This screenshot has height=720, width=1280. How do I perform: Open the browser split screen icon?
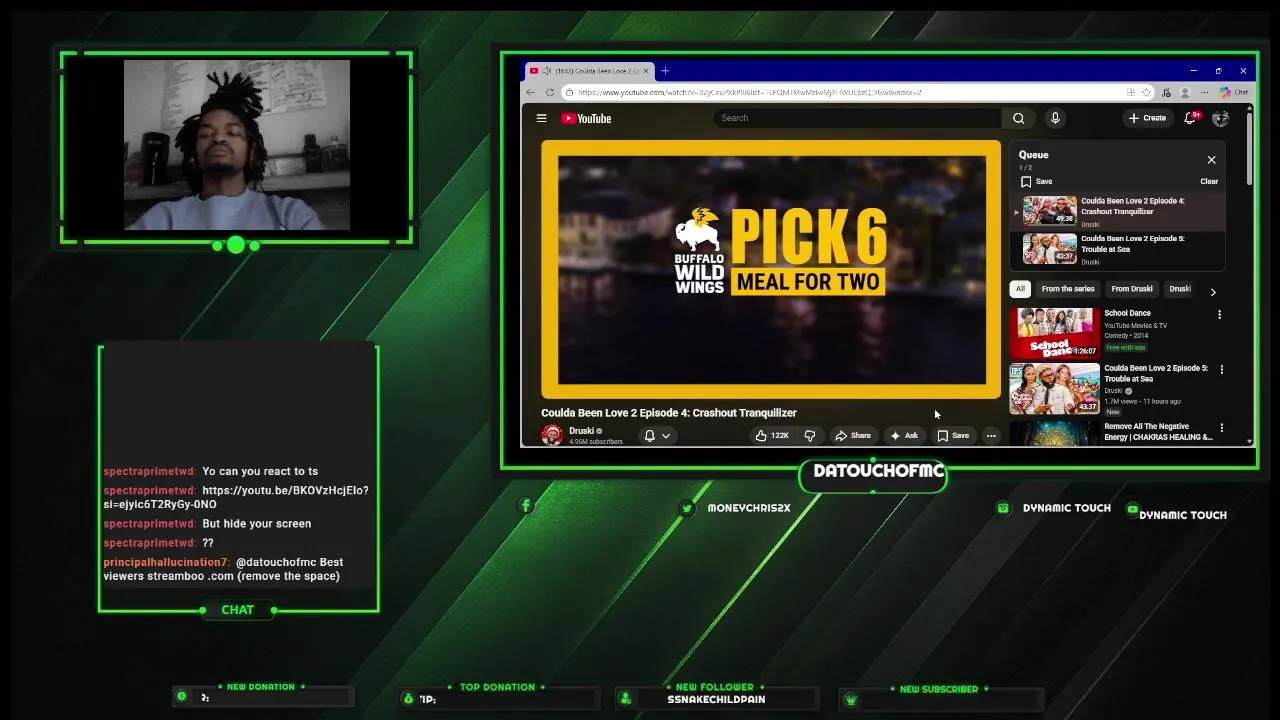pos(1131,92)
